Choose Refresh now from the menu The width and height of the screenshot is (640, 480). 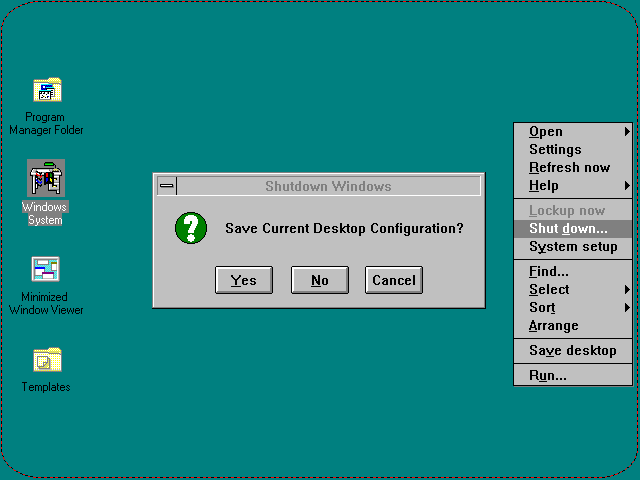(573, 167)
